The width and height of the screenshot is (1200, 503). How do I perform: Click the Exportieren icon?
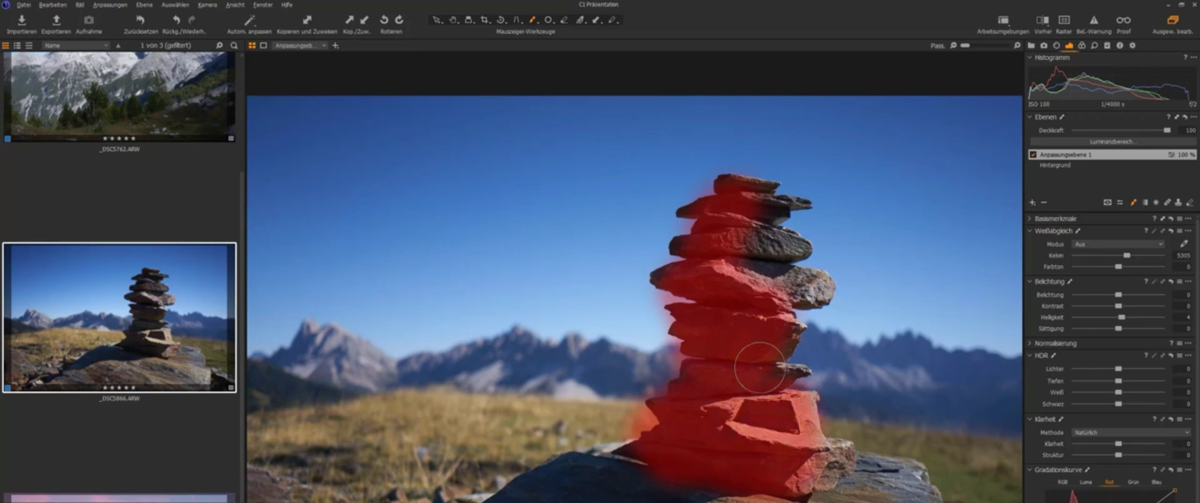[x=56, y=19]
